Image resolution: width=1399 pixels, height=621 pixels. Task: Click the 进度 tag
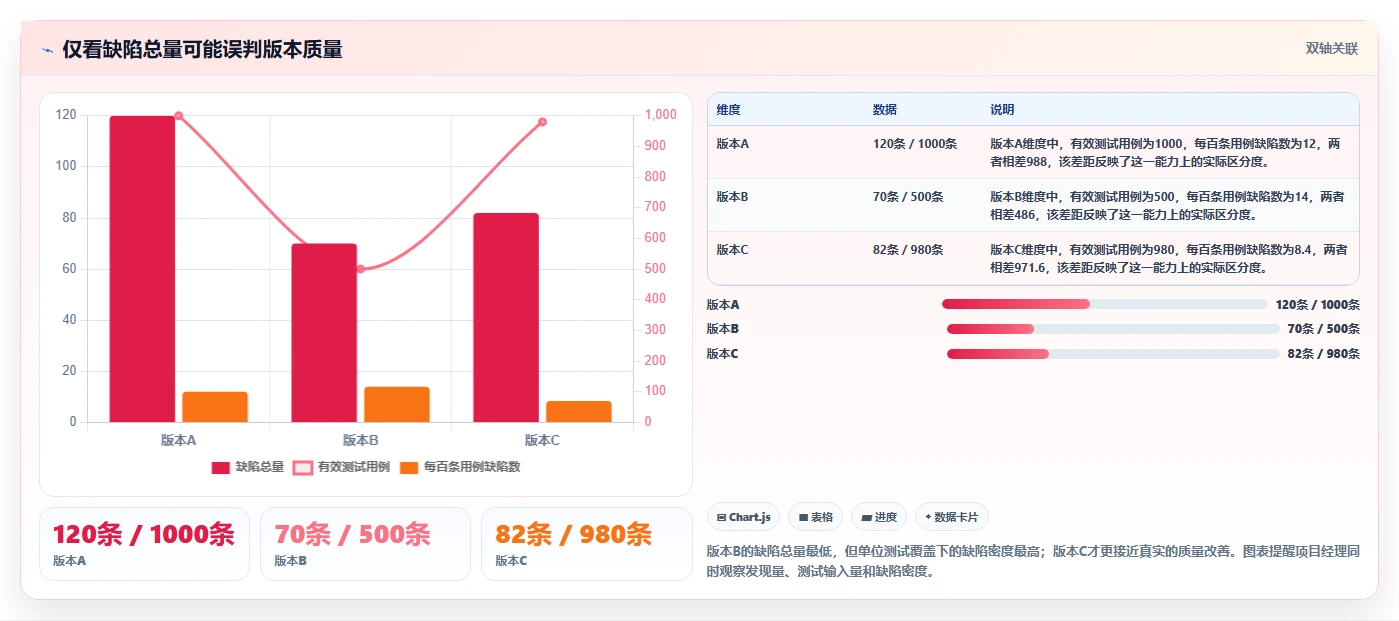pos(879,517)
